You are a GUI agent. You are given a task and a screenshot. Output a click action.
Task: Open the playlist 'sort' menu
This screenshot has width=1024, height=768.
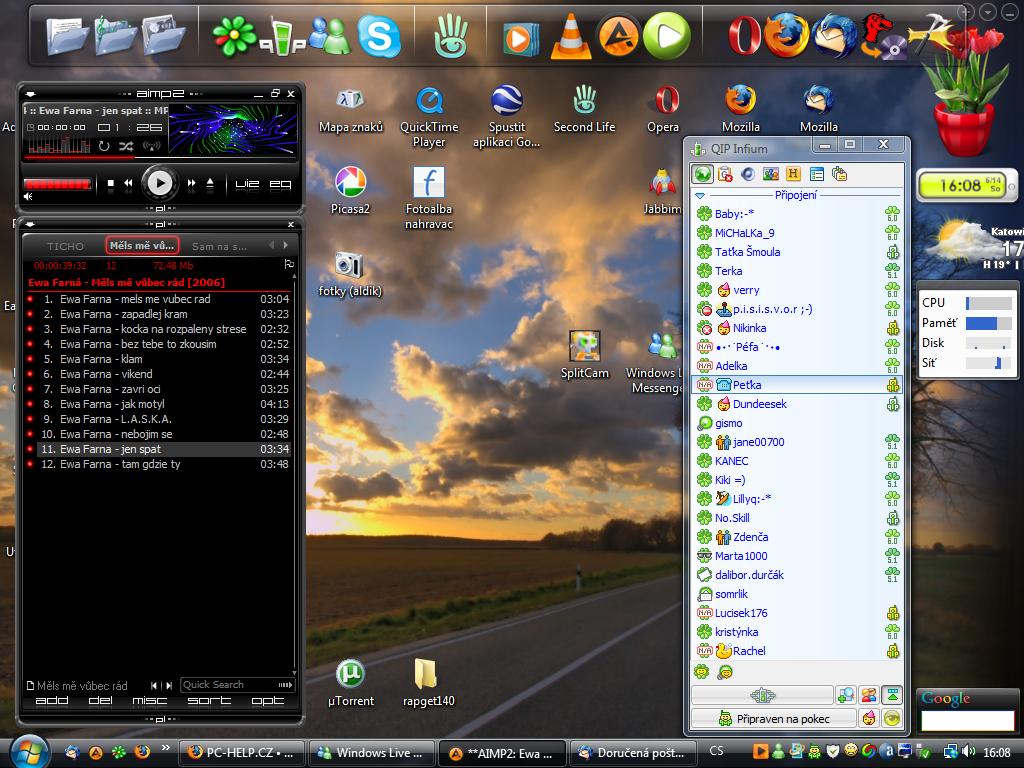click(x=208, y=701)
